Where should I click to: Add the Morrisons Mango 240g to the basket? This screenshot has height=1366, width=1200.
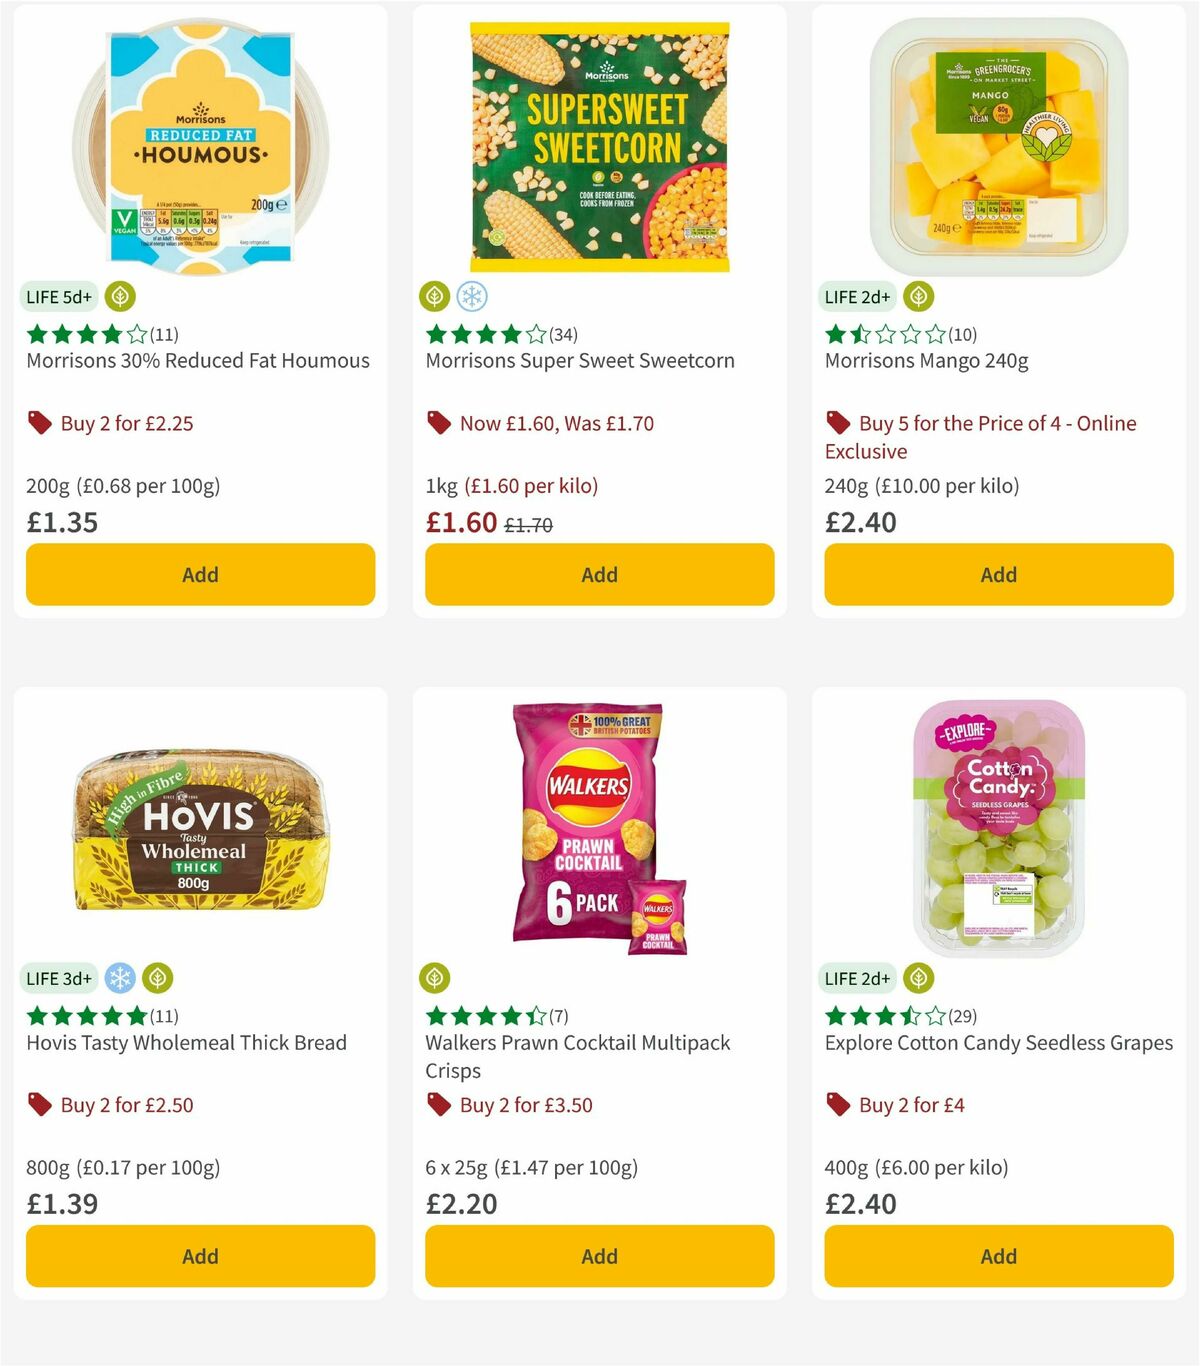tap(998, 574)
